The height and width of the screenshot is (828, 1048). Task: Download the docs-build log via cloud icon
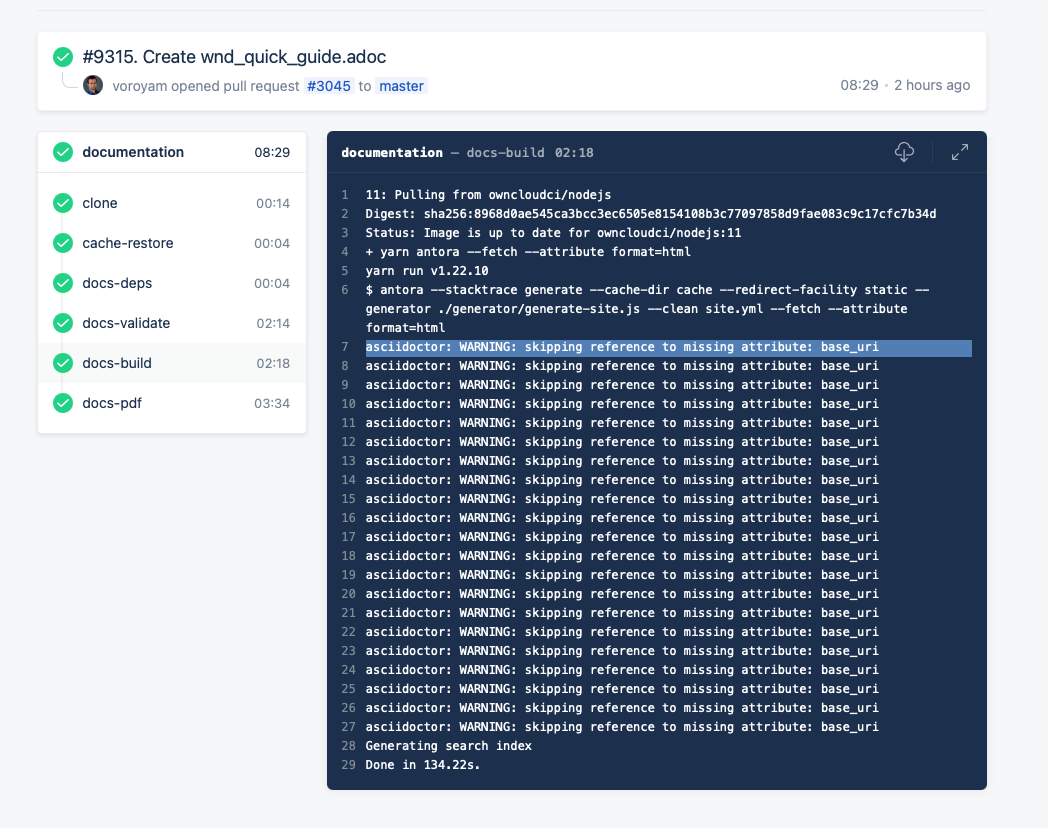click(905, 152)
